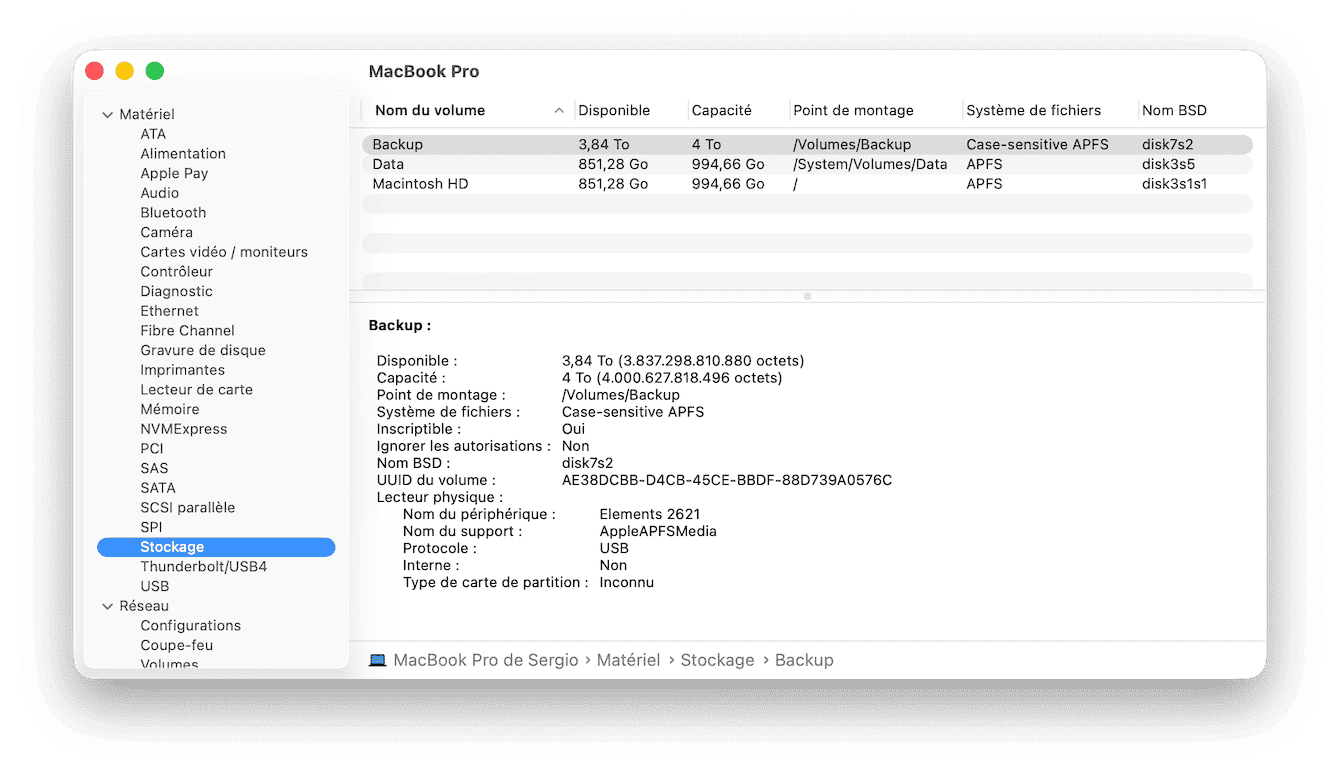1340x776 pixels.
Task: Open the USB hardware section
Action: tap(154, 585)
